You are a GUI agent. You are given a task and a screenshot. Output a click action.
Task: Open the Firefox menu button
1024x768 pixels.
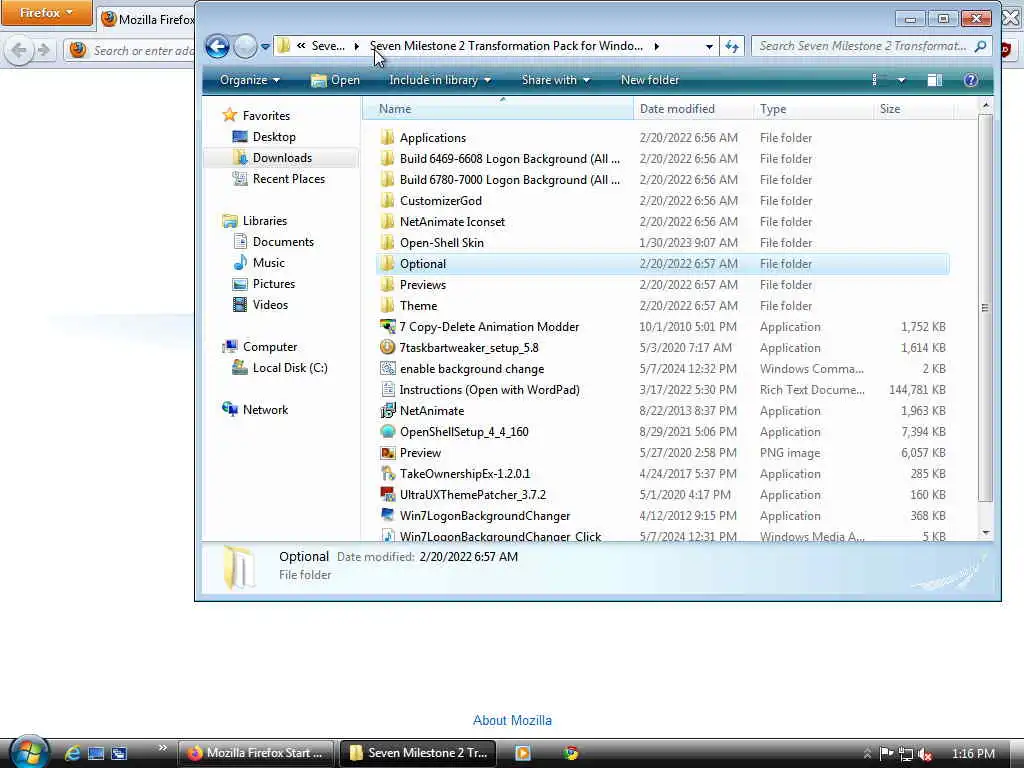[46, 12]
